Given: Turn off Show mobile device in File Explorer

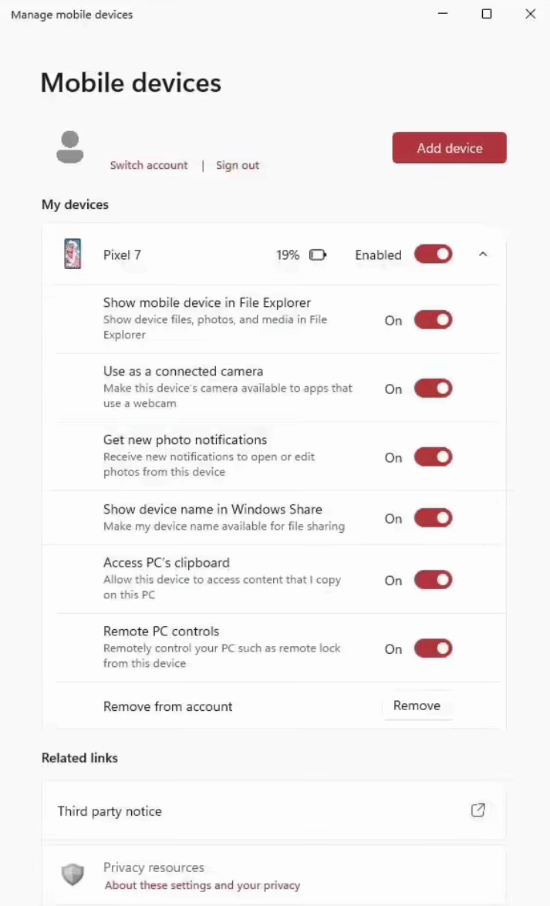Looking at the screenshot, I should [433, 320].
